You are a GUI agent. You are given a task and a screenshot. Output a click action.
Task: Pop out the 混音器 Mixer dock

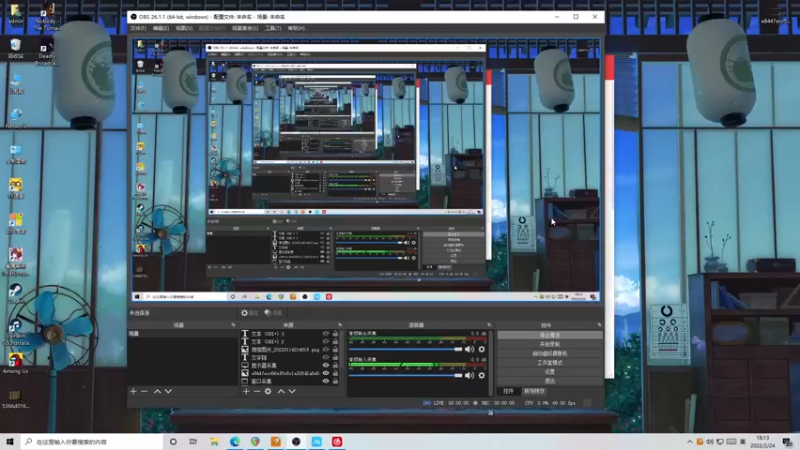point(489,325)
